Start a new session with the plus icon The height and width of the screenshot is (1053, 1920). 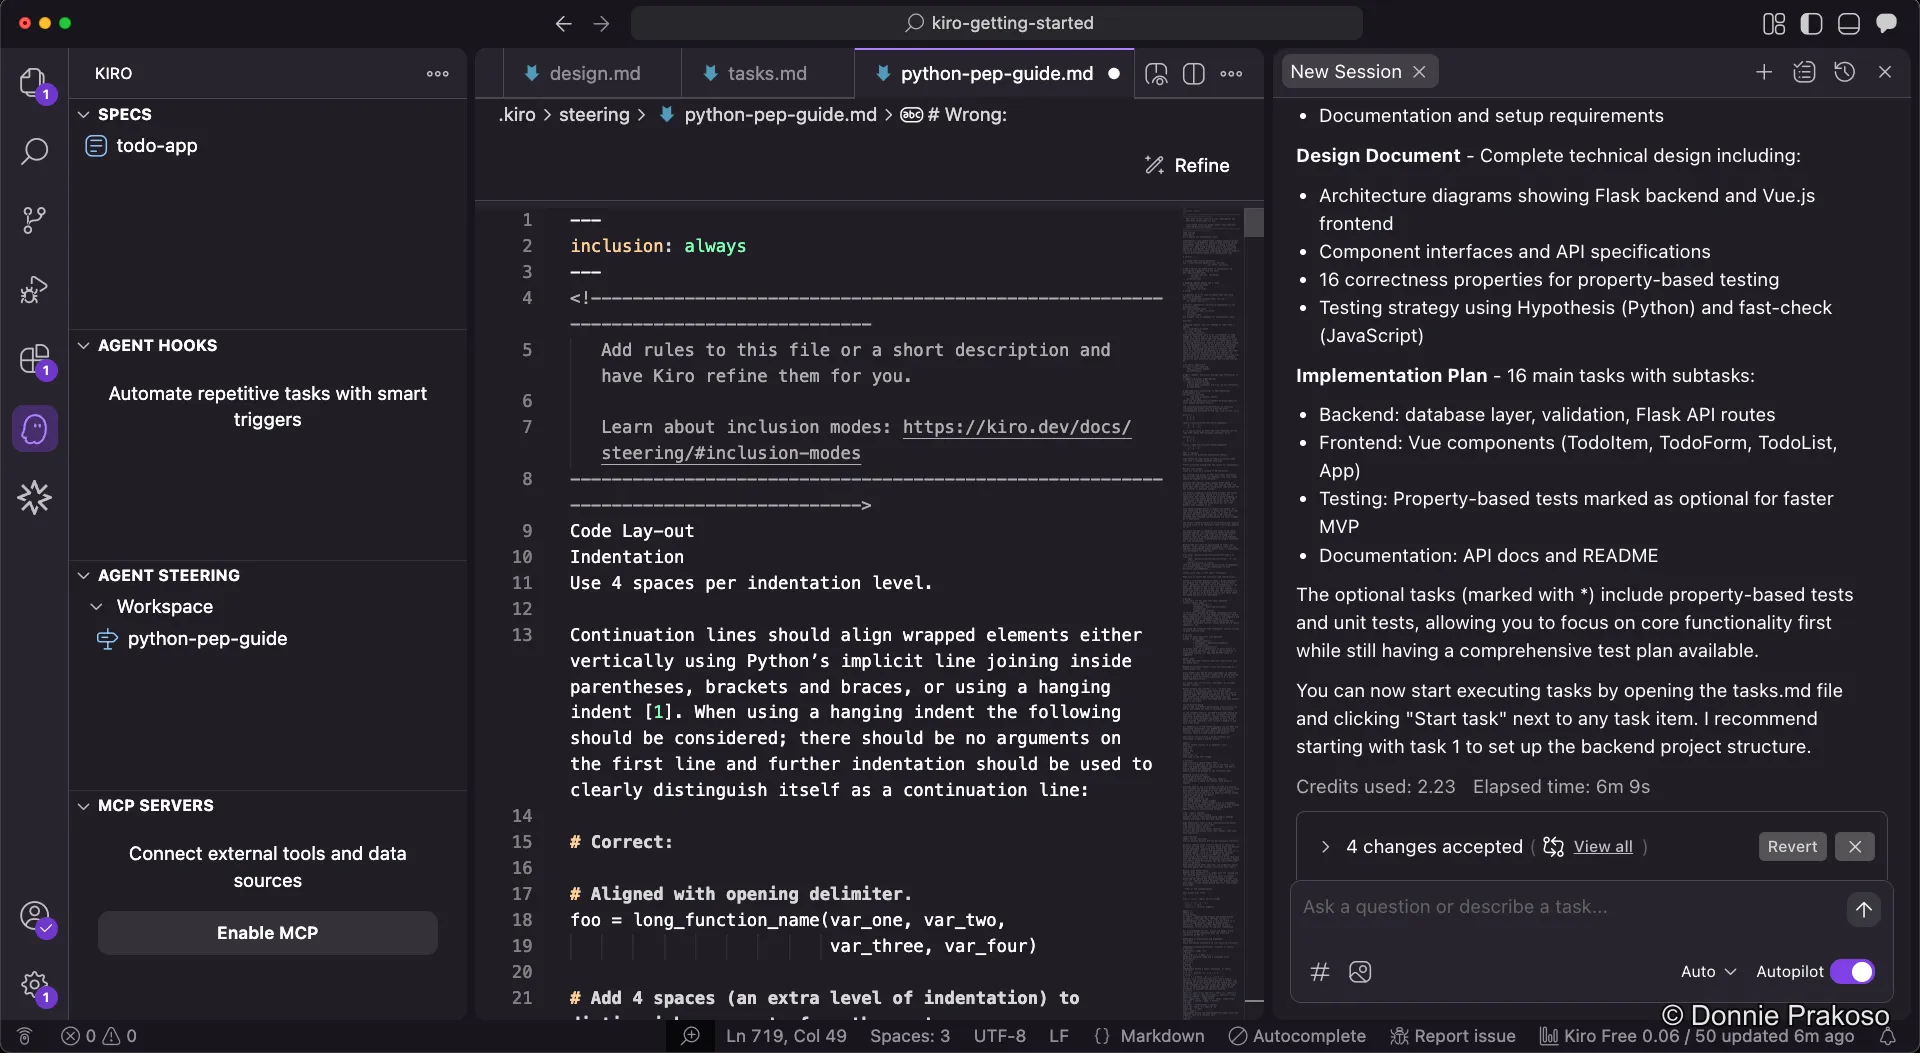point(1764,71)
